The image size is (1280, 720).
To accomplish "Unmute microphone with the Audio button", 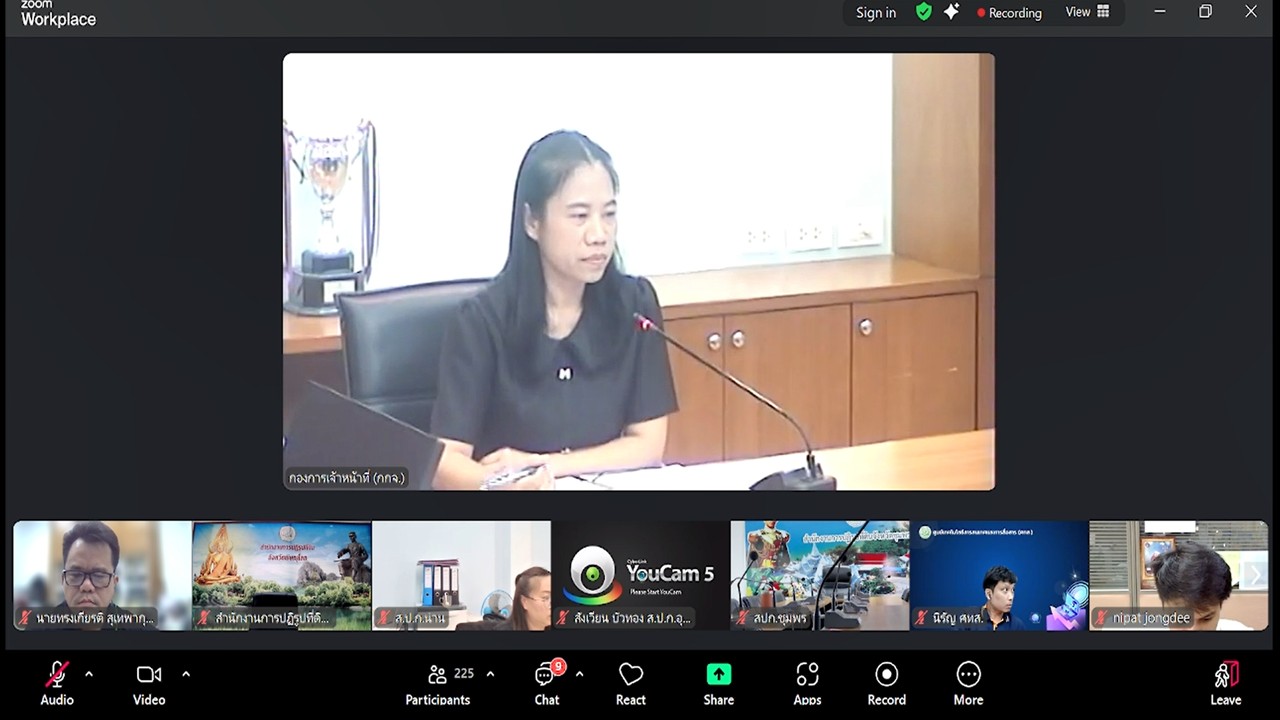I will tap(57, 683).
